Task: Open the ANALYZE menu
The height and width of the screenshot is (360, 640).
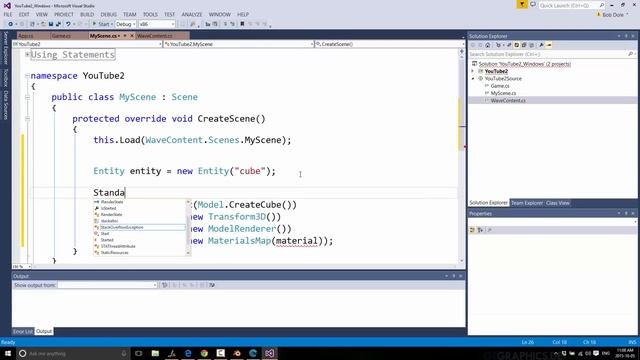Action: (192, 14)
